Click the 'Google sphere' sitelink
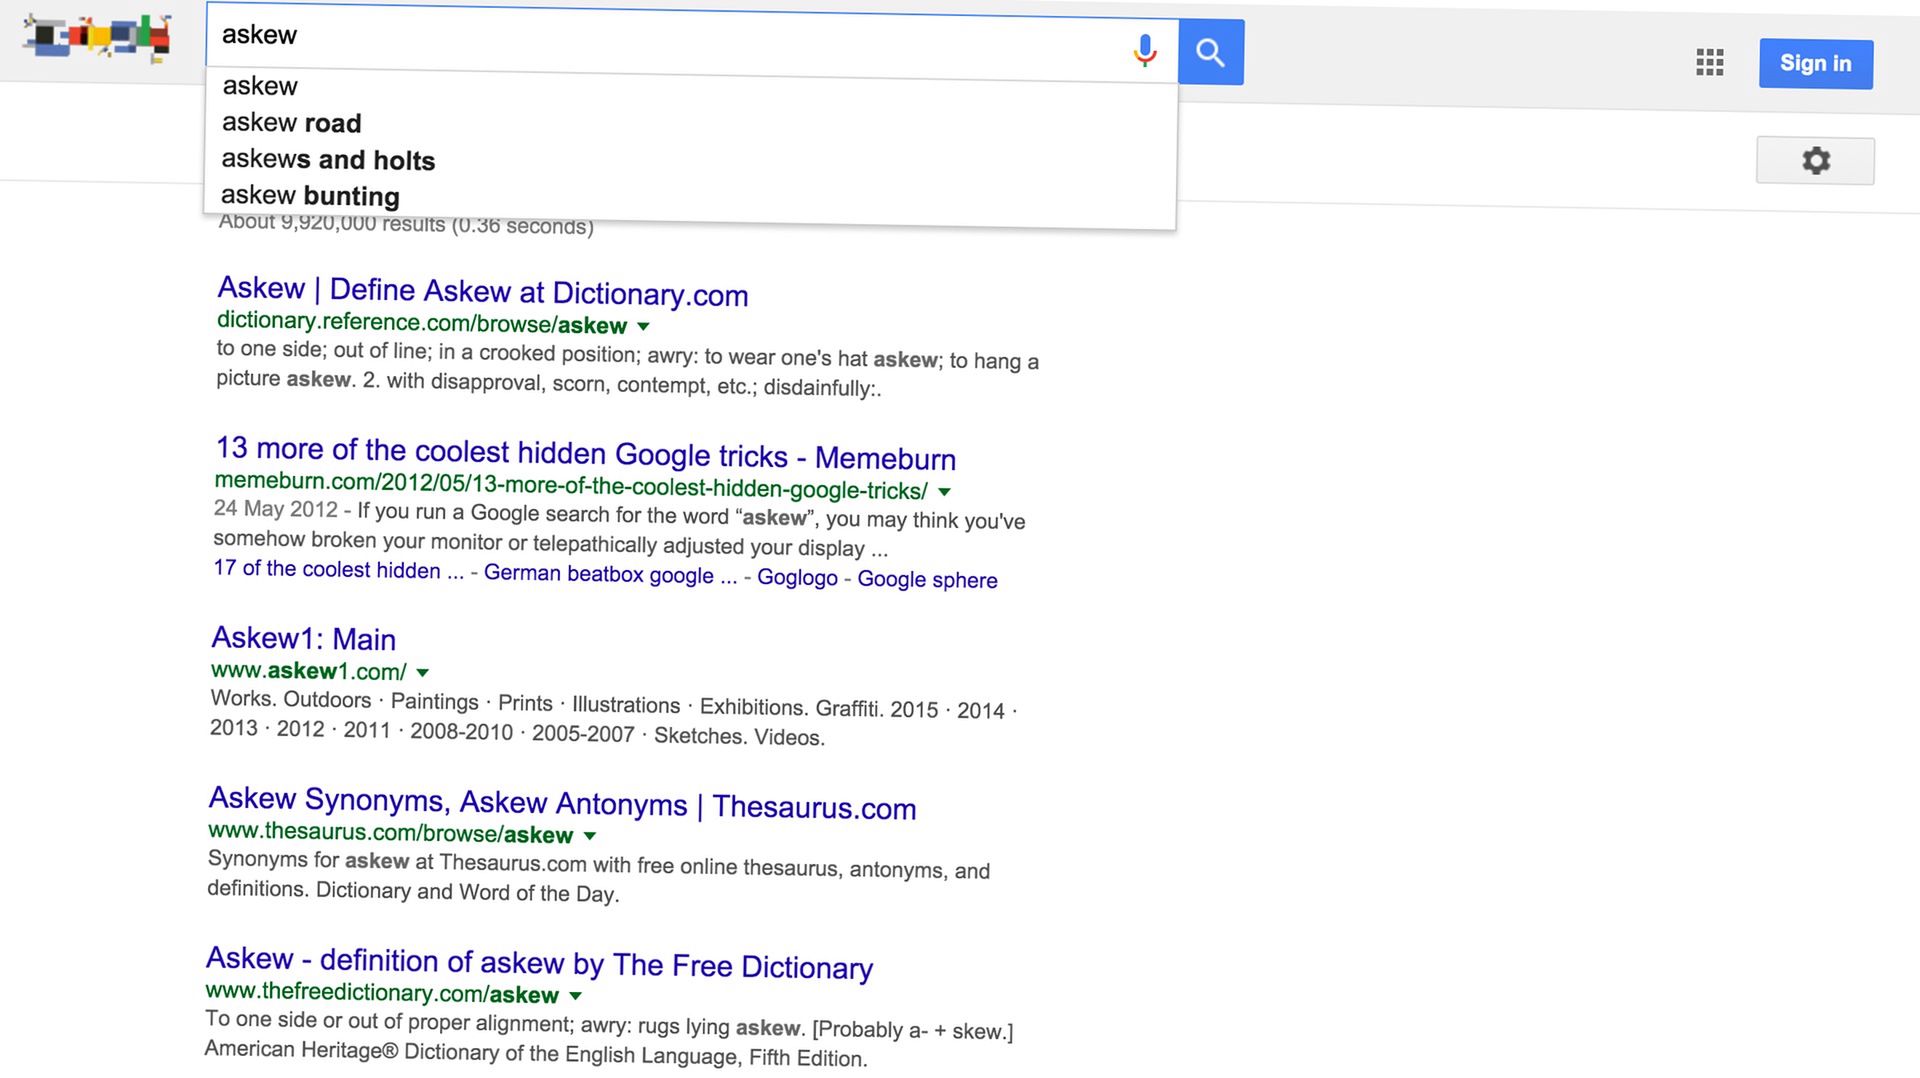 coord(927,580)
